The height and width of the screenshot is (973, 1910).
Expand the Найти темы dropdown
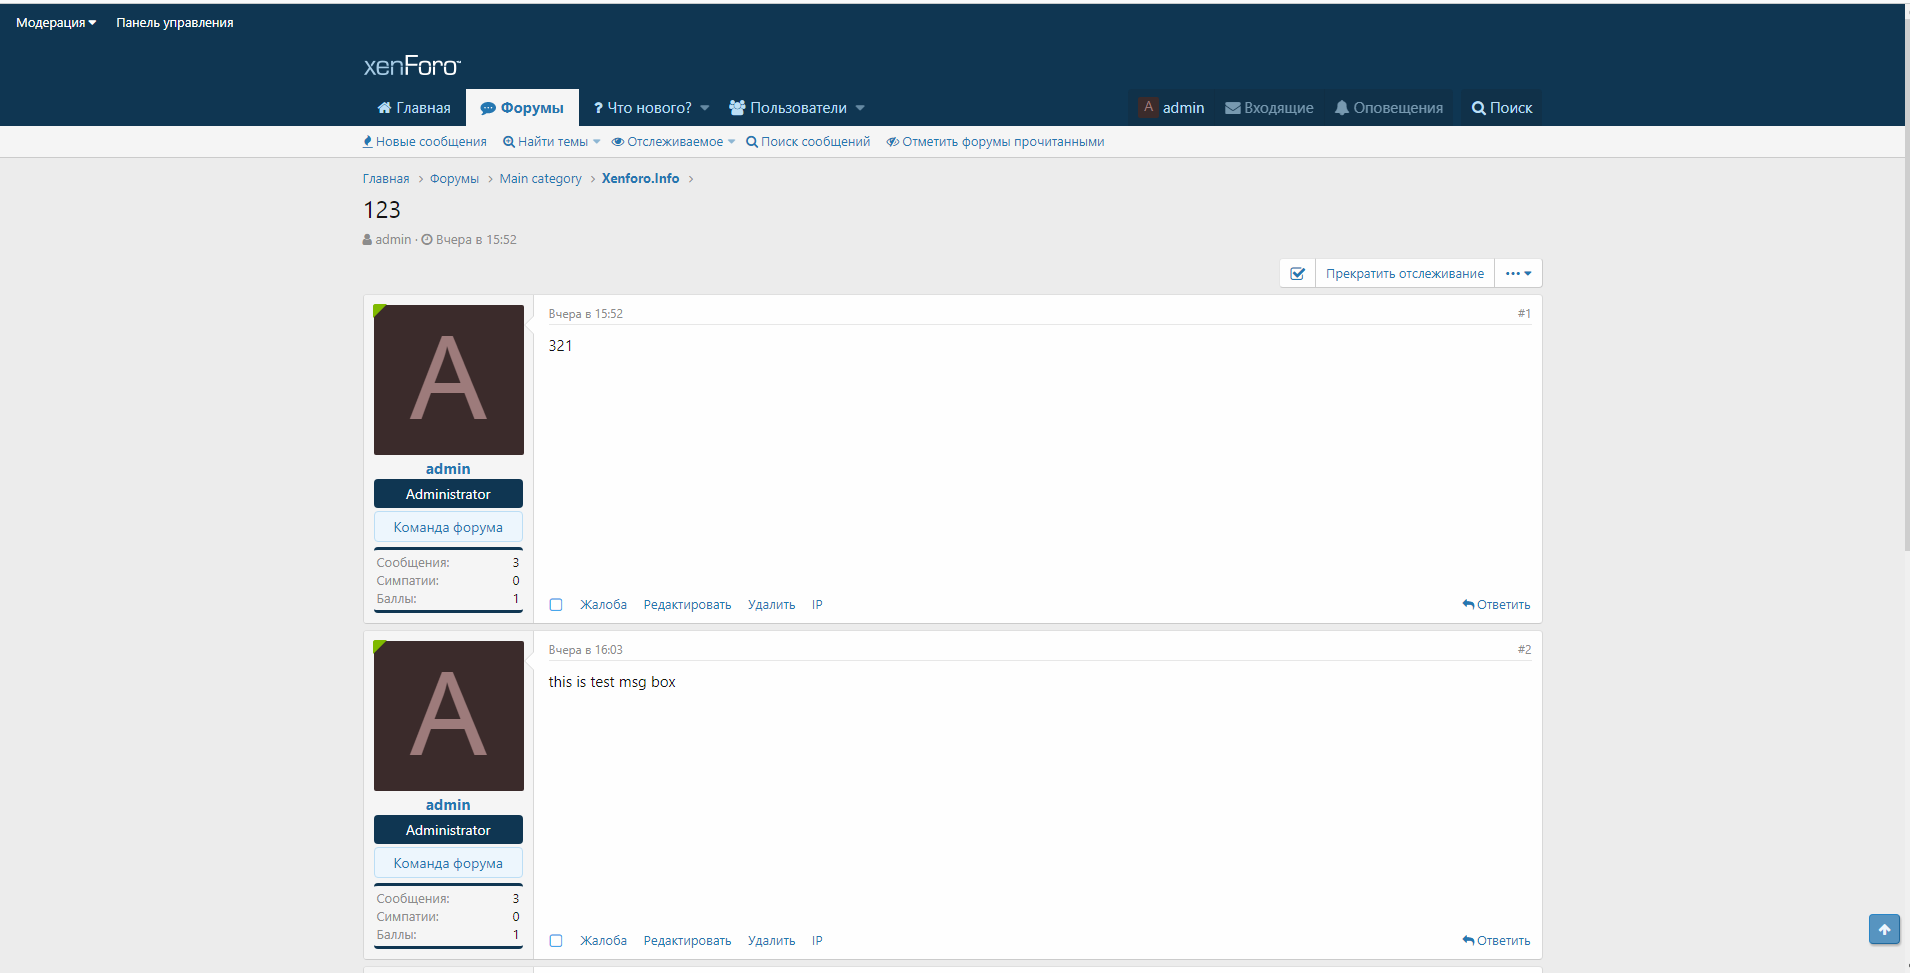pyautogui.click(x=552, y=142)
